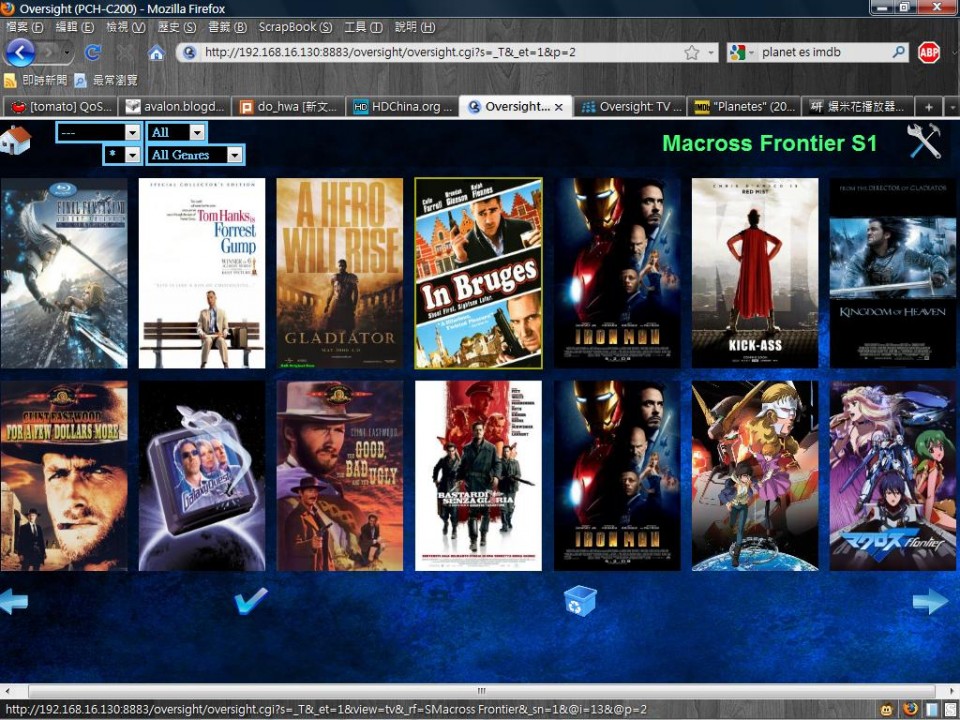Switch to the do_hwa tab
The width and height of the screenshot is (960, 720).
[x=288, y=107]
